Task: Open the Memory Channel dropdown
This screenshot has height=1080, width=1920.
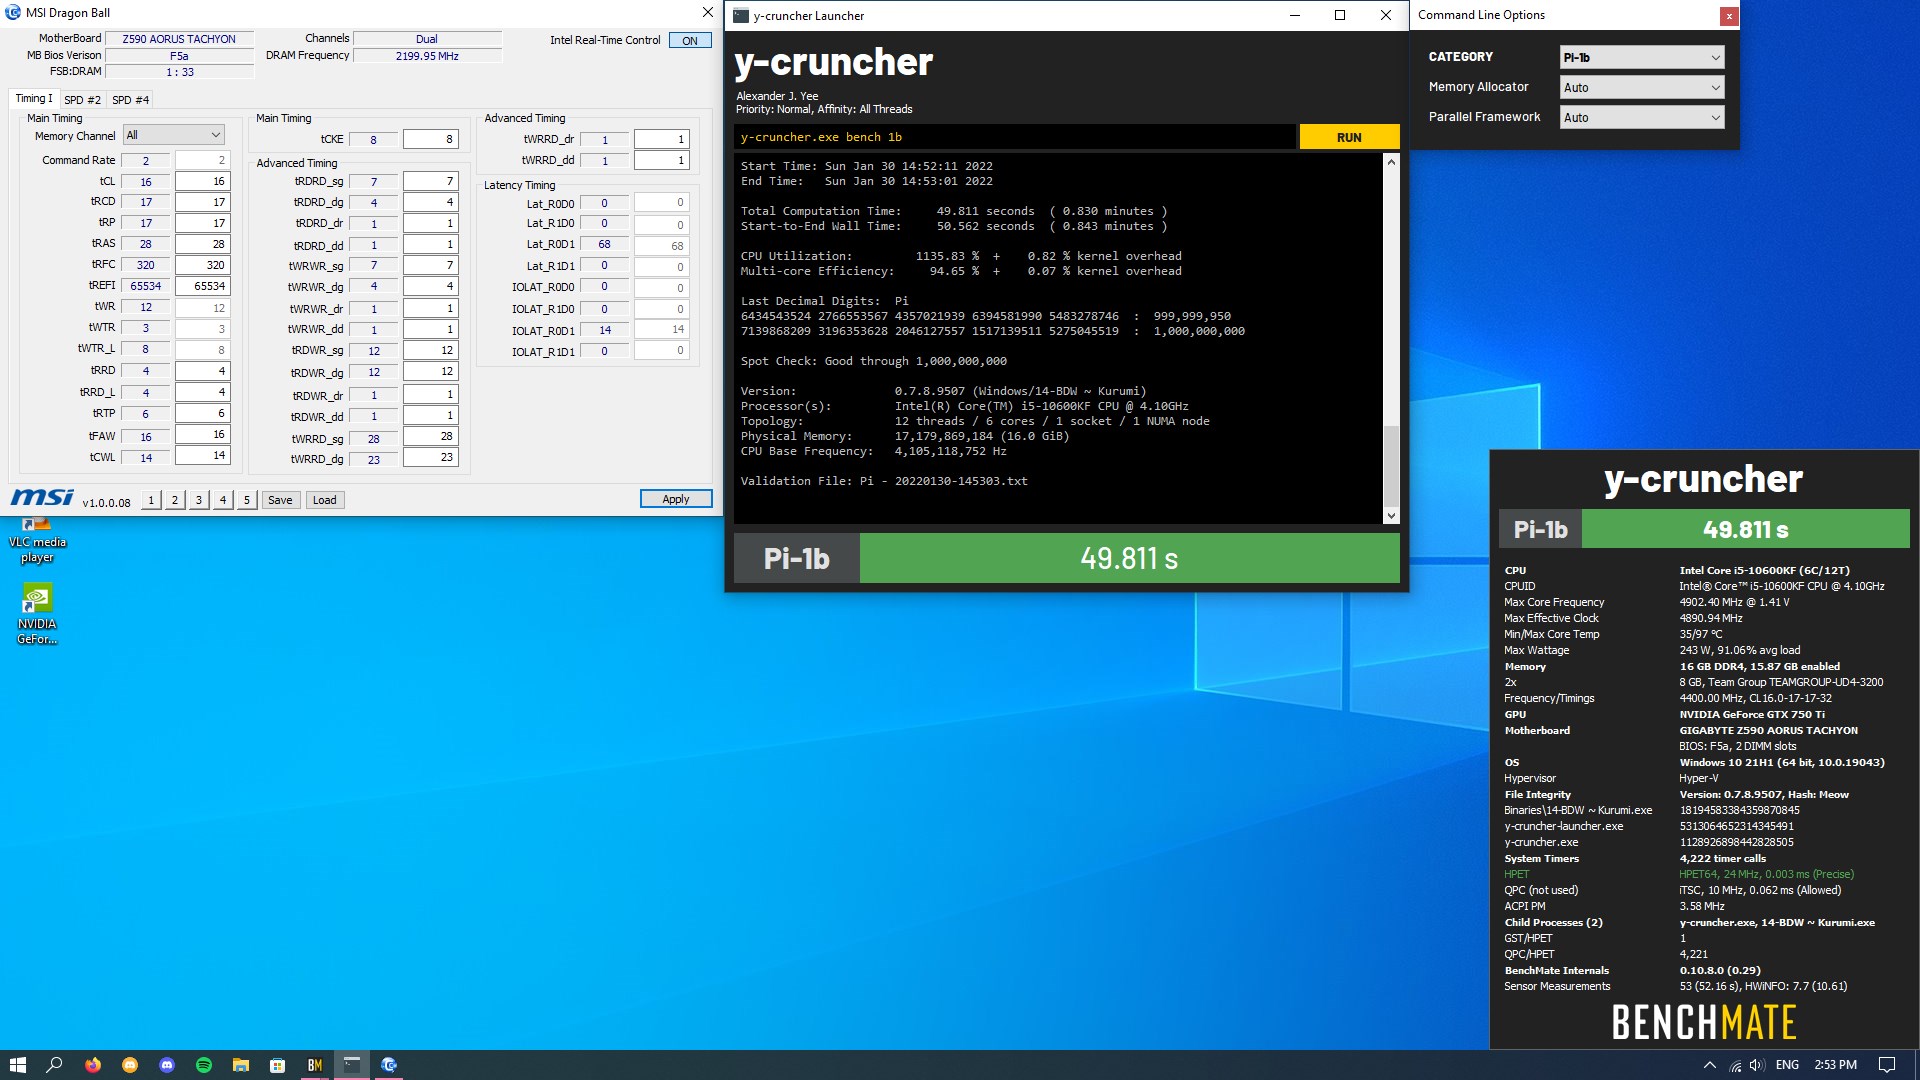Action: tap(173, 135)
